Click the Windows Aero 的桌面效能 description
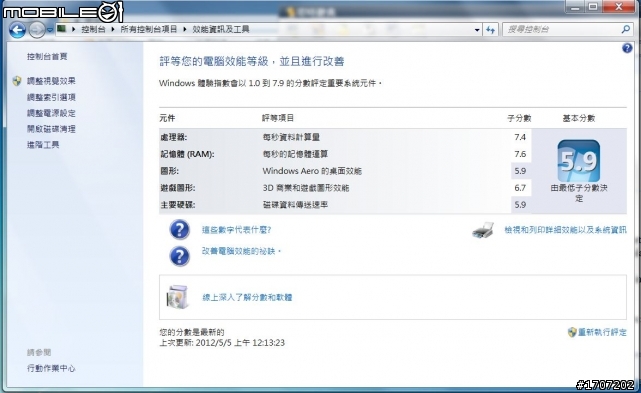The height and width of the screenshot is (393, 641). click(312, 171)
